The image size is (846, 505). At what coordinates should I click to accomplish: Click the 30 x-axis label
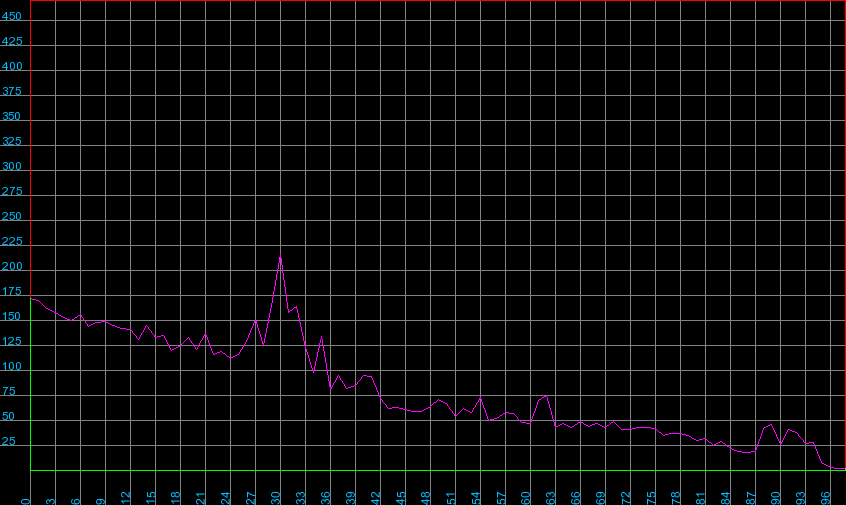click(275, 497)
